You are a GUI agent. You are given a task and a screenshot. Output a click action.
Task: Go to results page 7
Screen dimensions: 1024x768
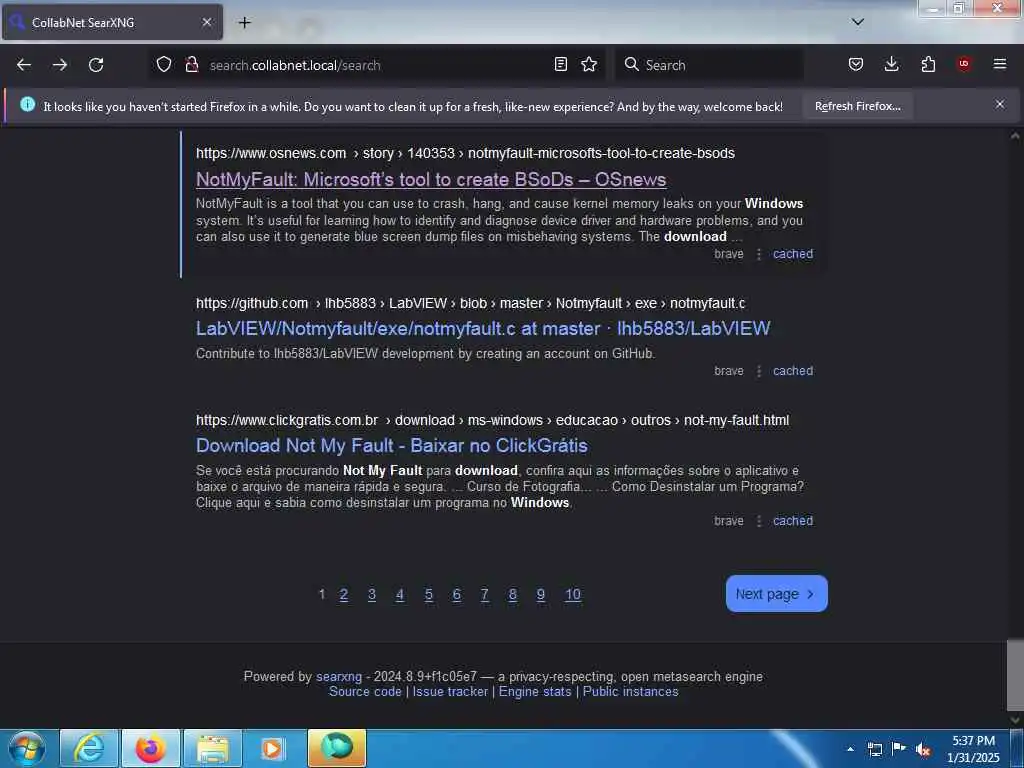(x=485, y=594)
